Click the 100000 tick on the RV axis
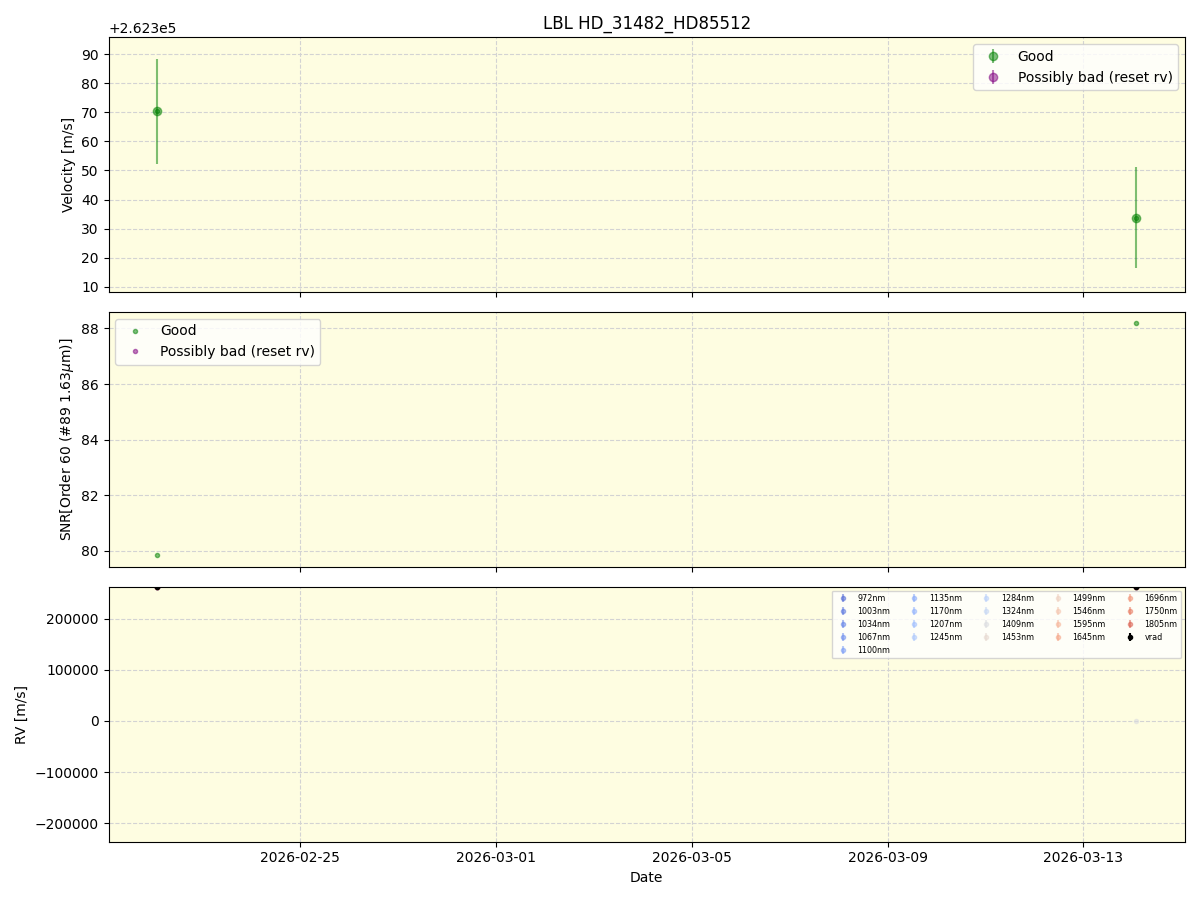The height and width of the screenshot is (900, 1200). click(77, 670)
